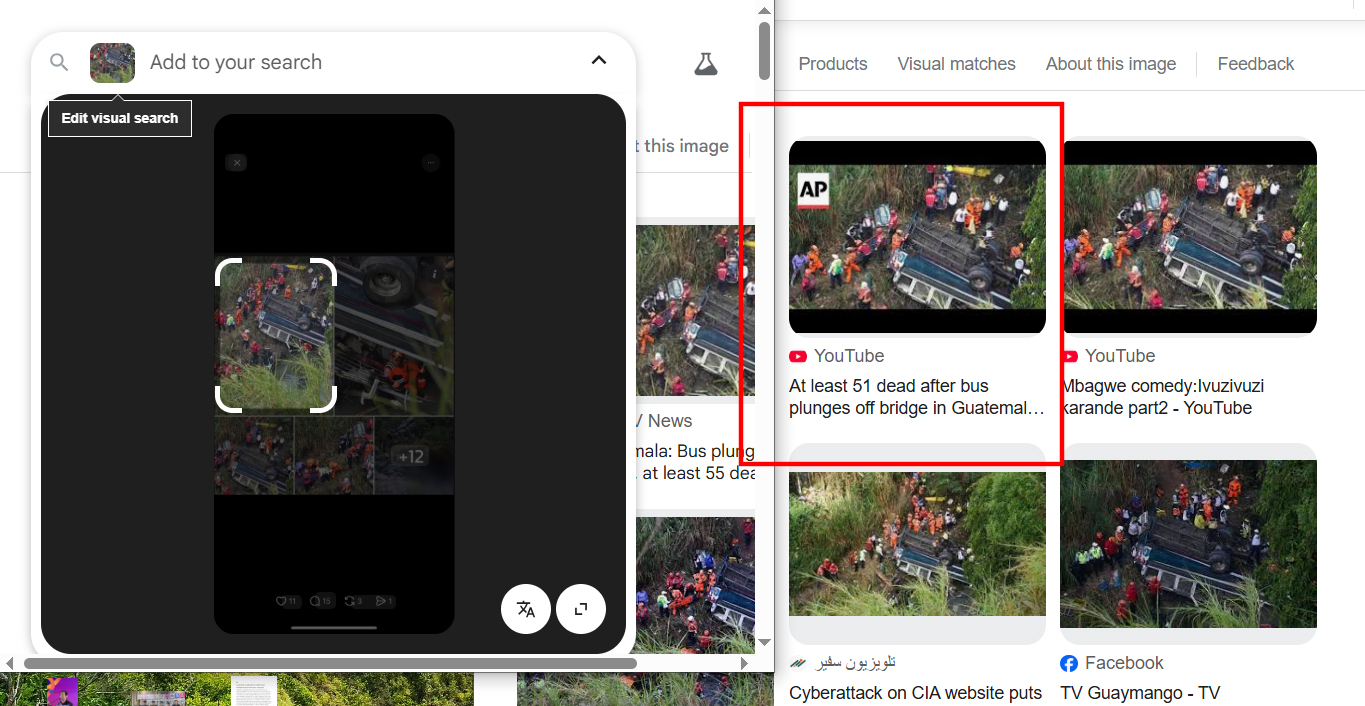Open the "At least 51 dead" result link
This screenshot has height=706, width=1365.
(916, 397)
